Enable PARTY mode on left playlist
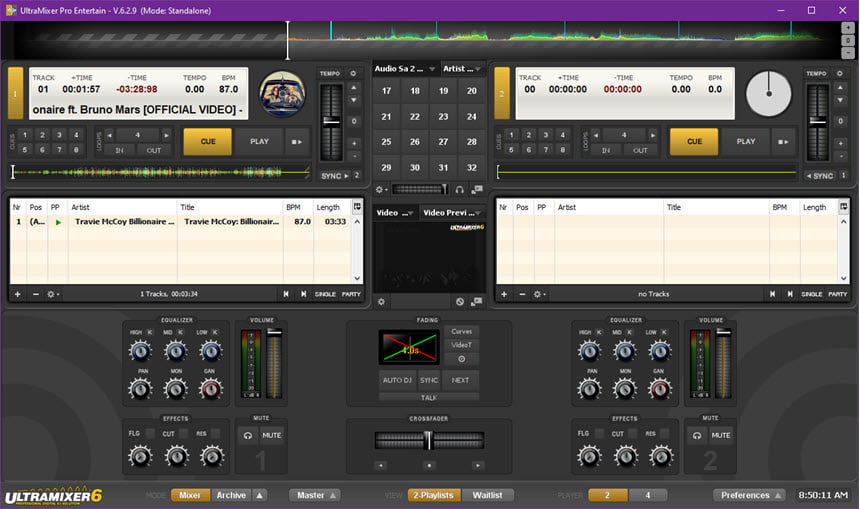This screenshot has width=860, height=509. pyautogui.click(x=351, y=294)
